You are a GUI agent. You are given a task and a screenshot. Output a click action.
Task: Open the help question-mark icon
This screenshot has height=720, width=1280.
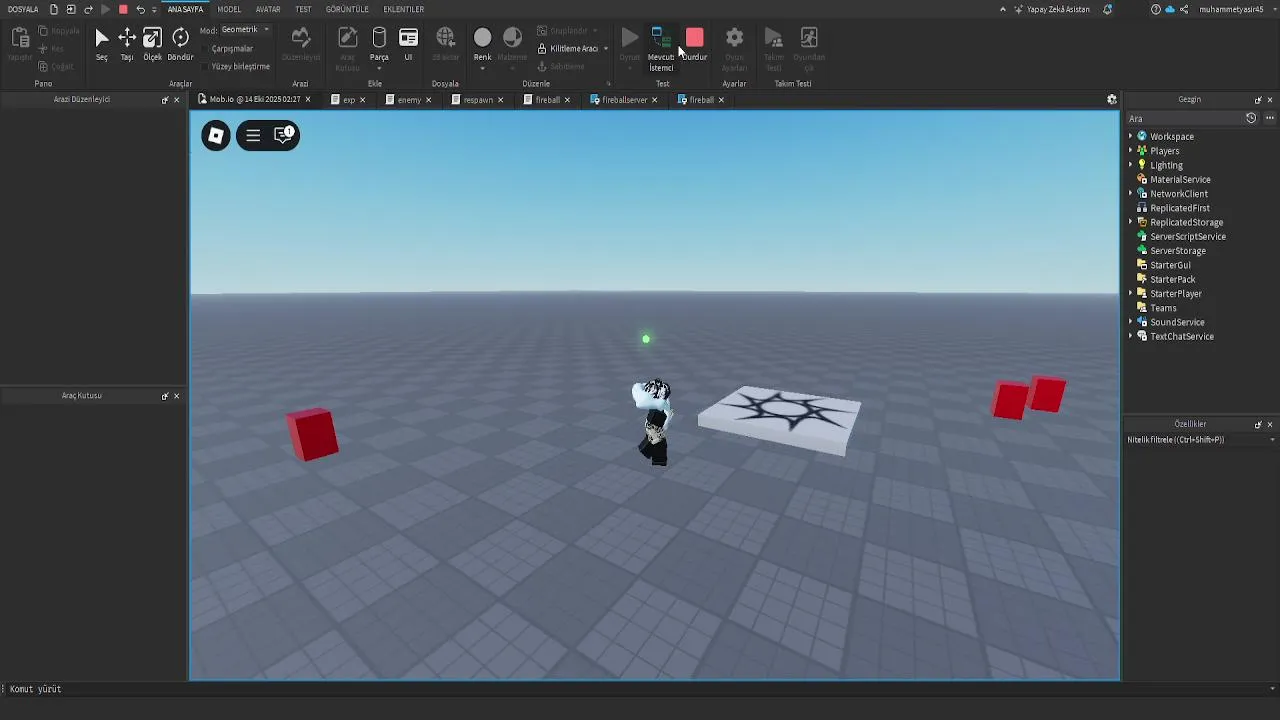tap(1156, 9)
